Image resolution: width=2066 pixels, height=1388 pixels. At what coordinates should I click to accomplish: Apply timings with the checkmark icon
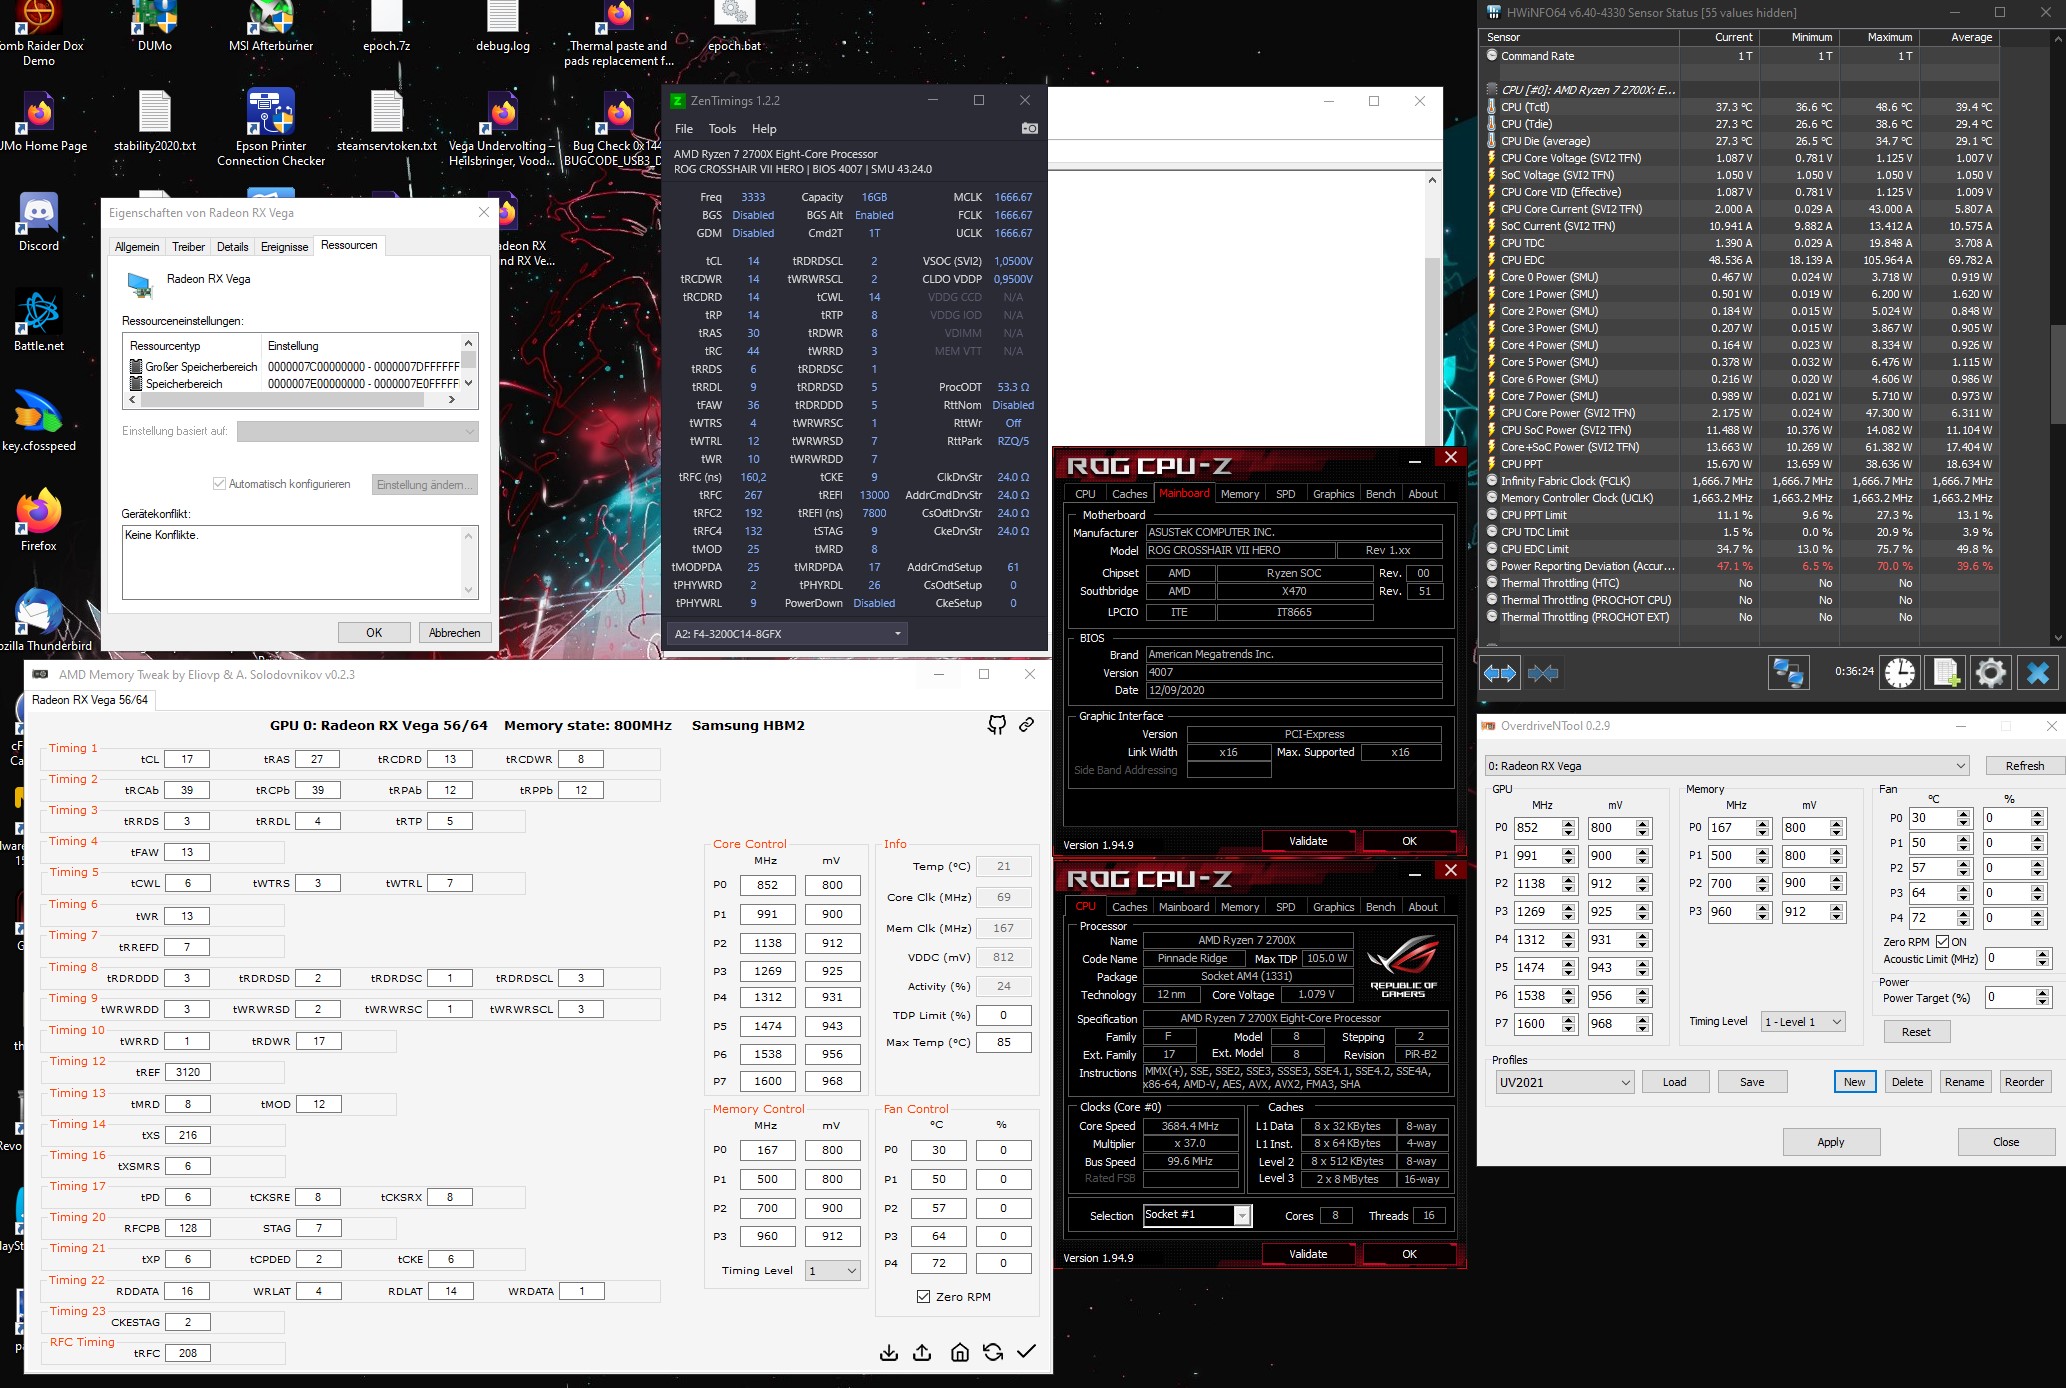(1026, 1352)
